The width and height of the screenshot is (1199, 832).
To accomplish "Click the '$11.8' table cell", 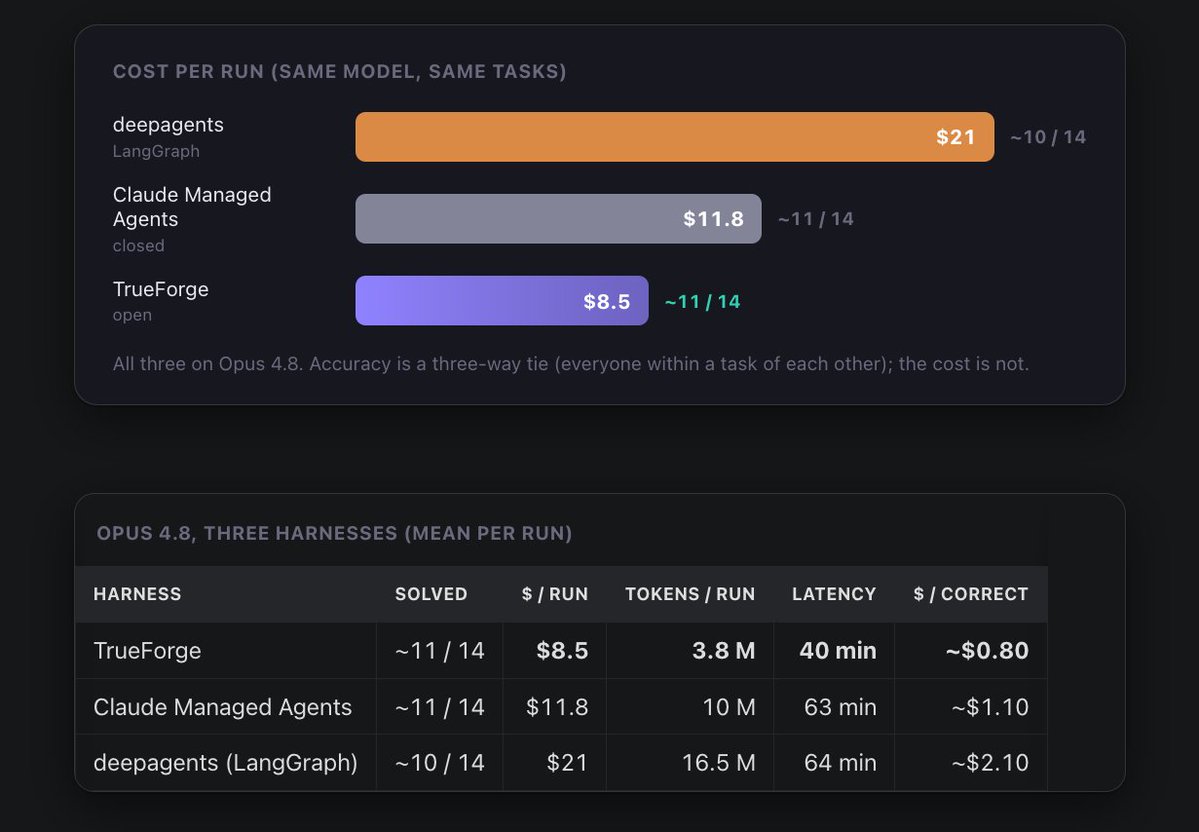I will pos(557,707).
